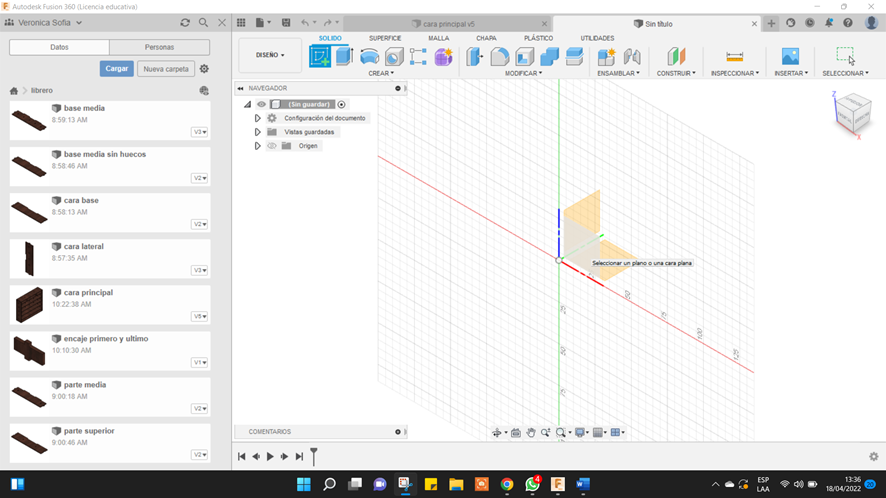Switch to the SUPERFICIE tab
Viewport: 886px width, 498px height.
[x=385, y=38]
